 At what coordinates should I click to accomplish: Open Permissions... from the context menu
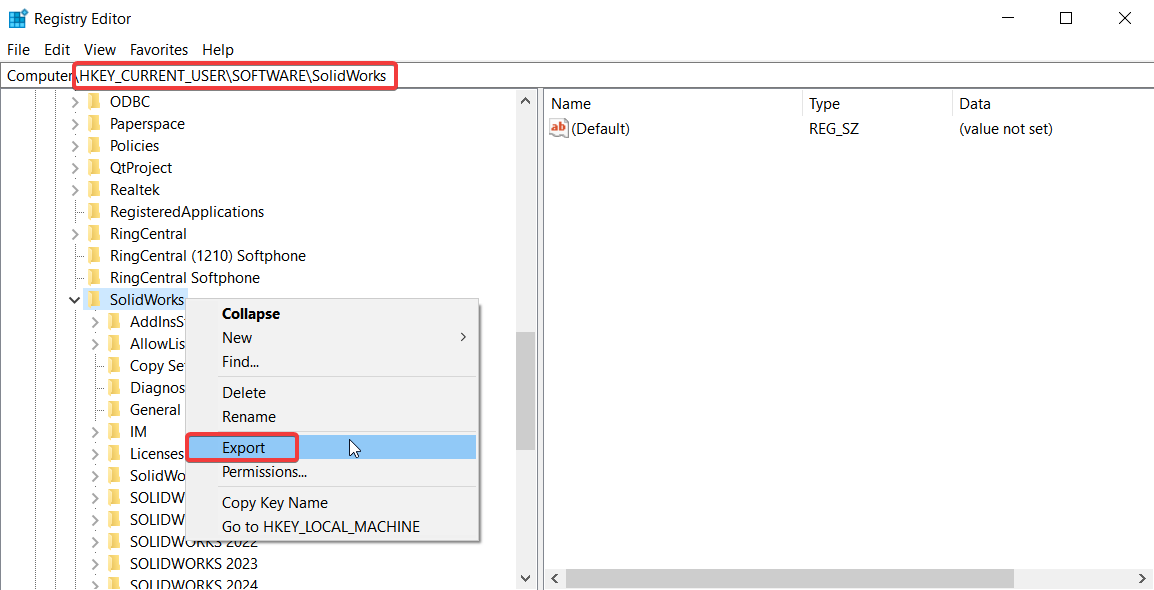tap(332, 472)
